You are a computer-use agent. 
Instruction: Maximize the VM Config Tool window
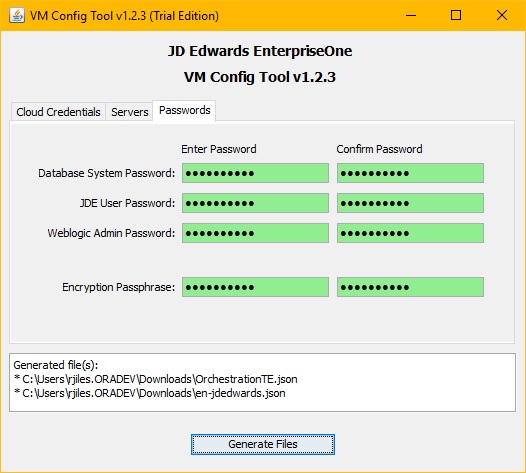(x=456, y=15)
